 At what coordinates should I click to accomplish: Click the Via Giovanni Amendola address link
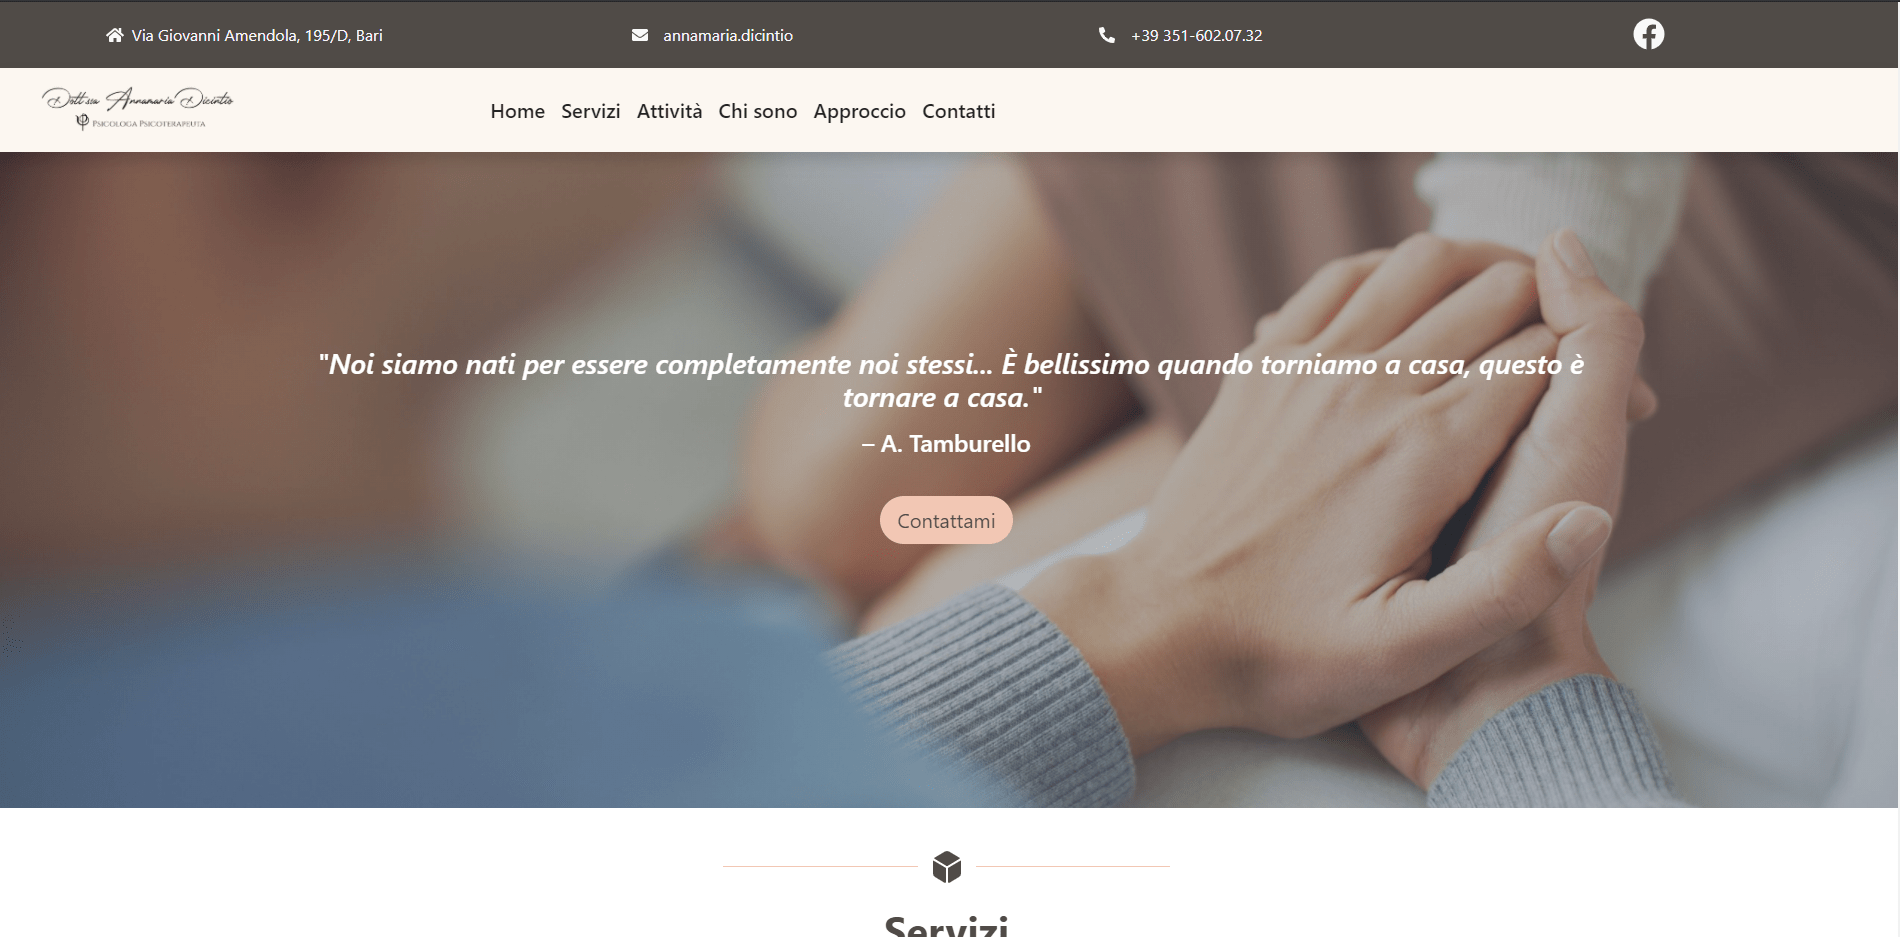click(x=257, y=35)
